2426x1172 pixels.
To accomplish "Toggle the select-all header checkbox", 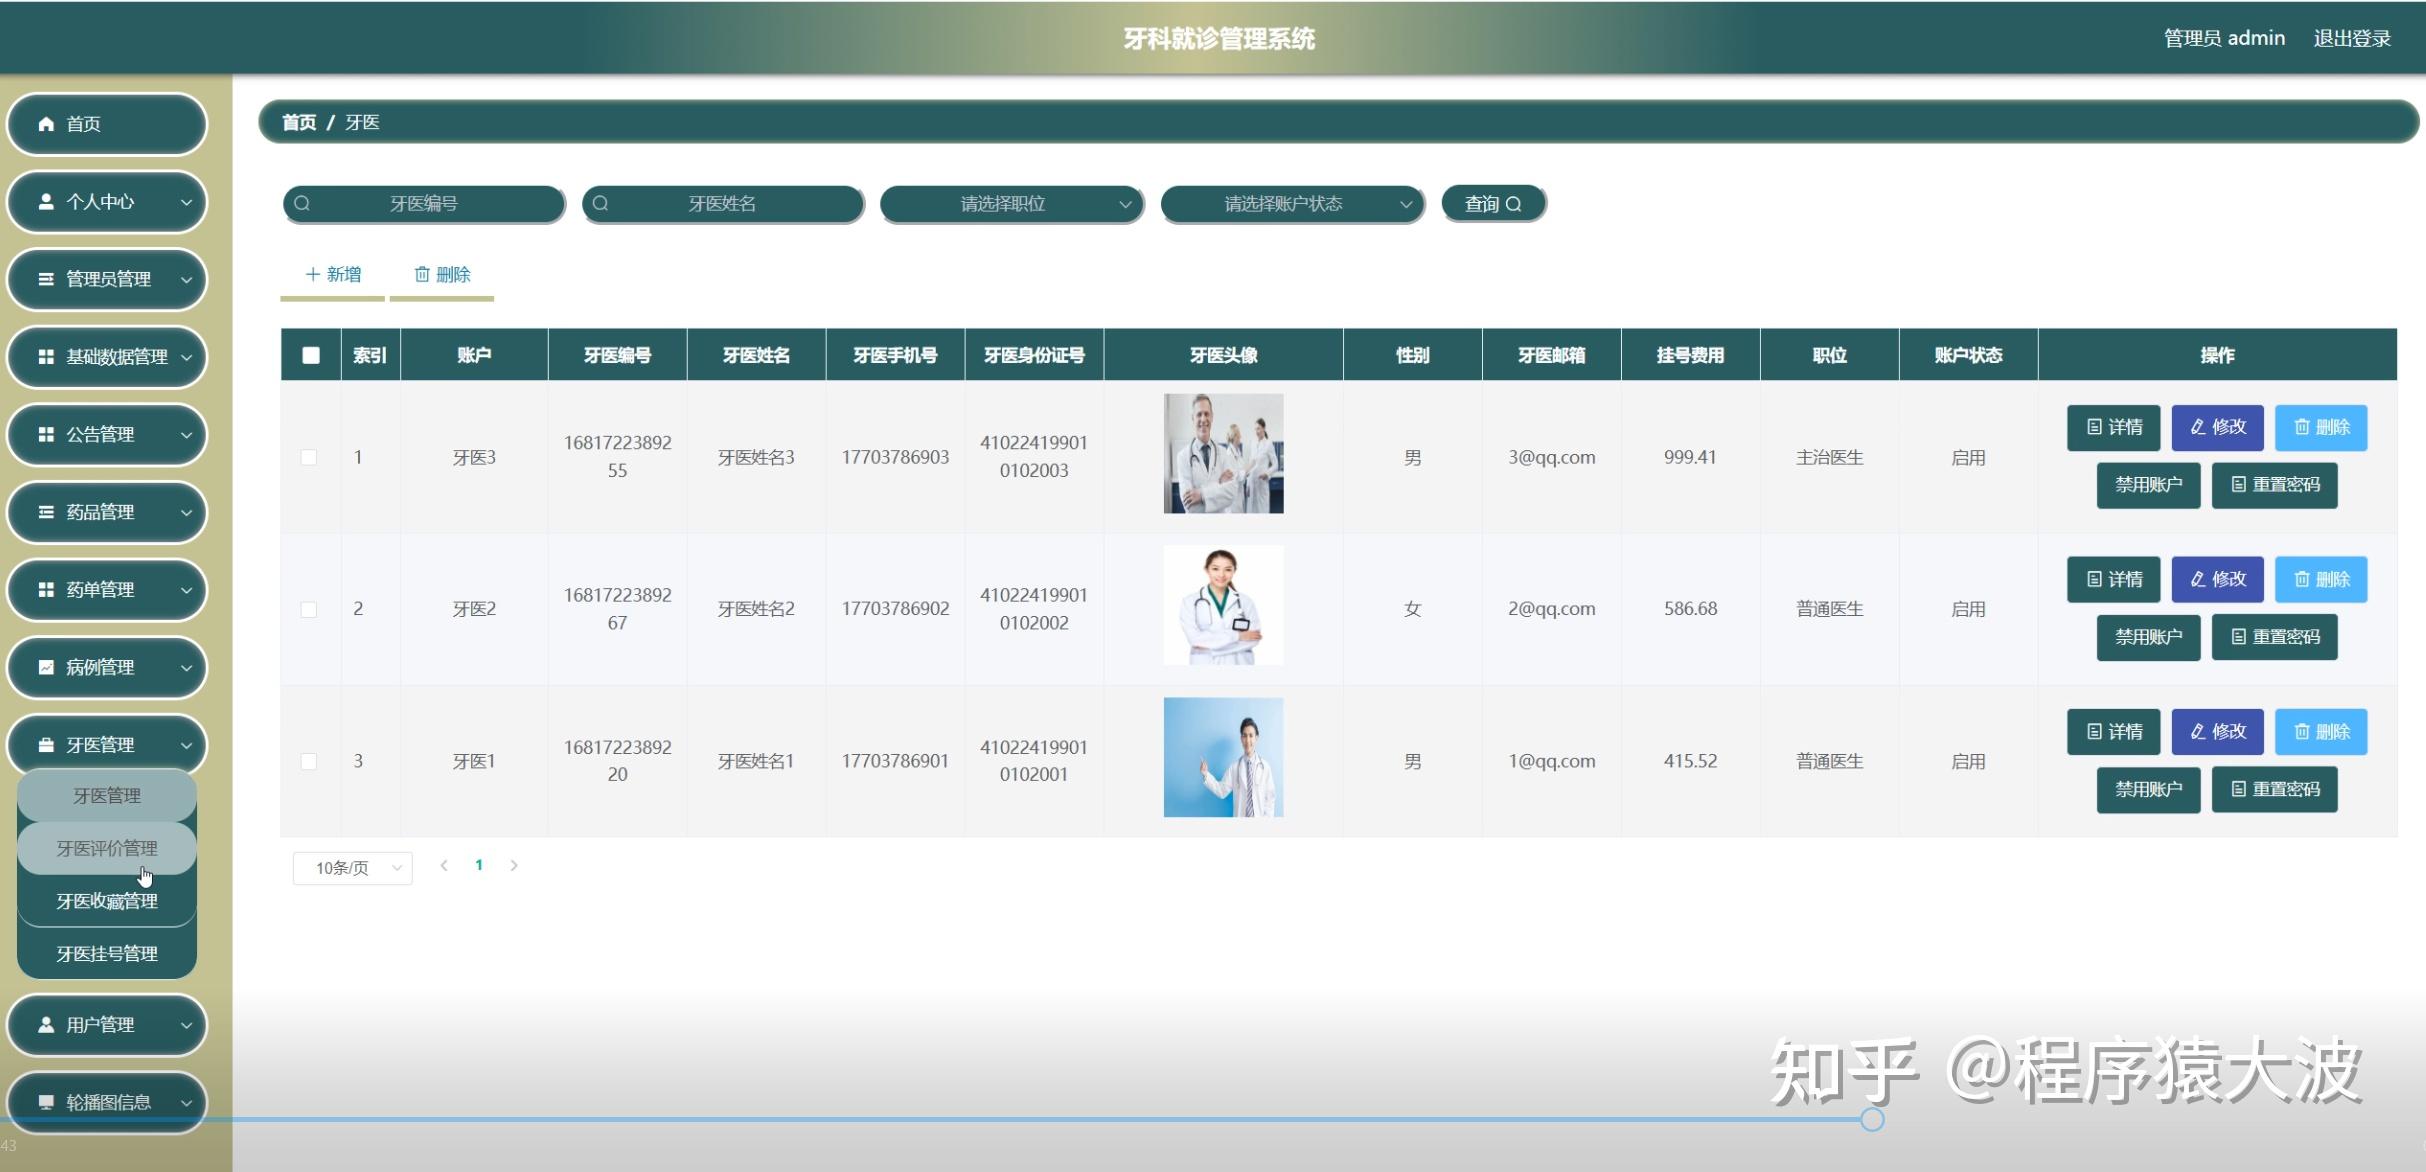I will tap(311, 355).
